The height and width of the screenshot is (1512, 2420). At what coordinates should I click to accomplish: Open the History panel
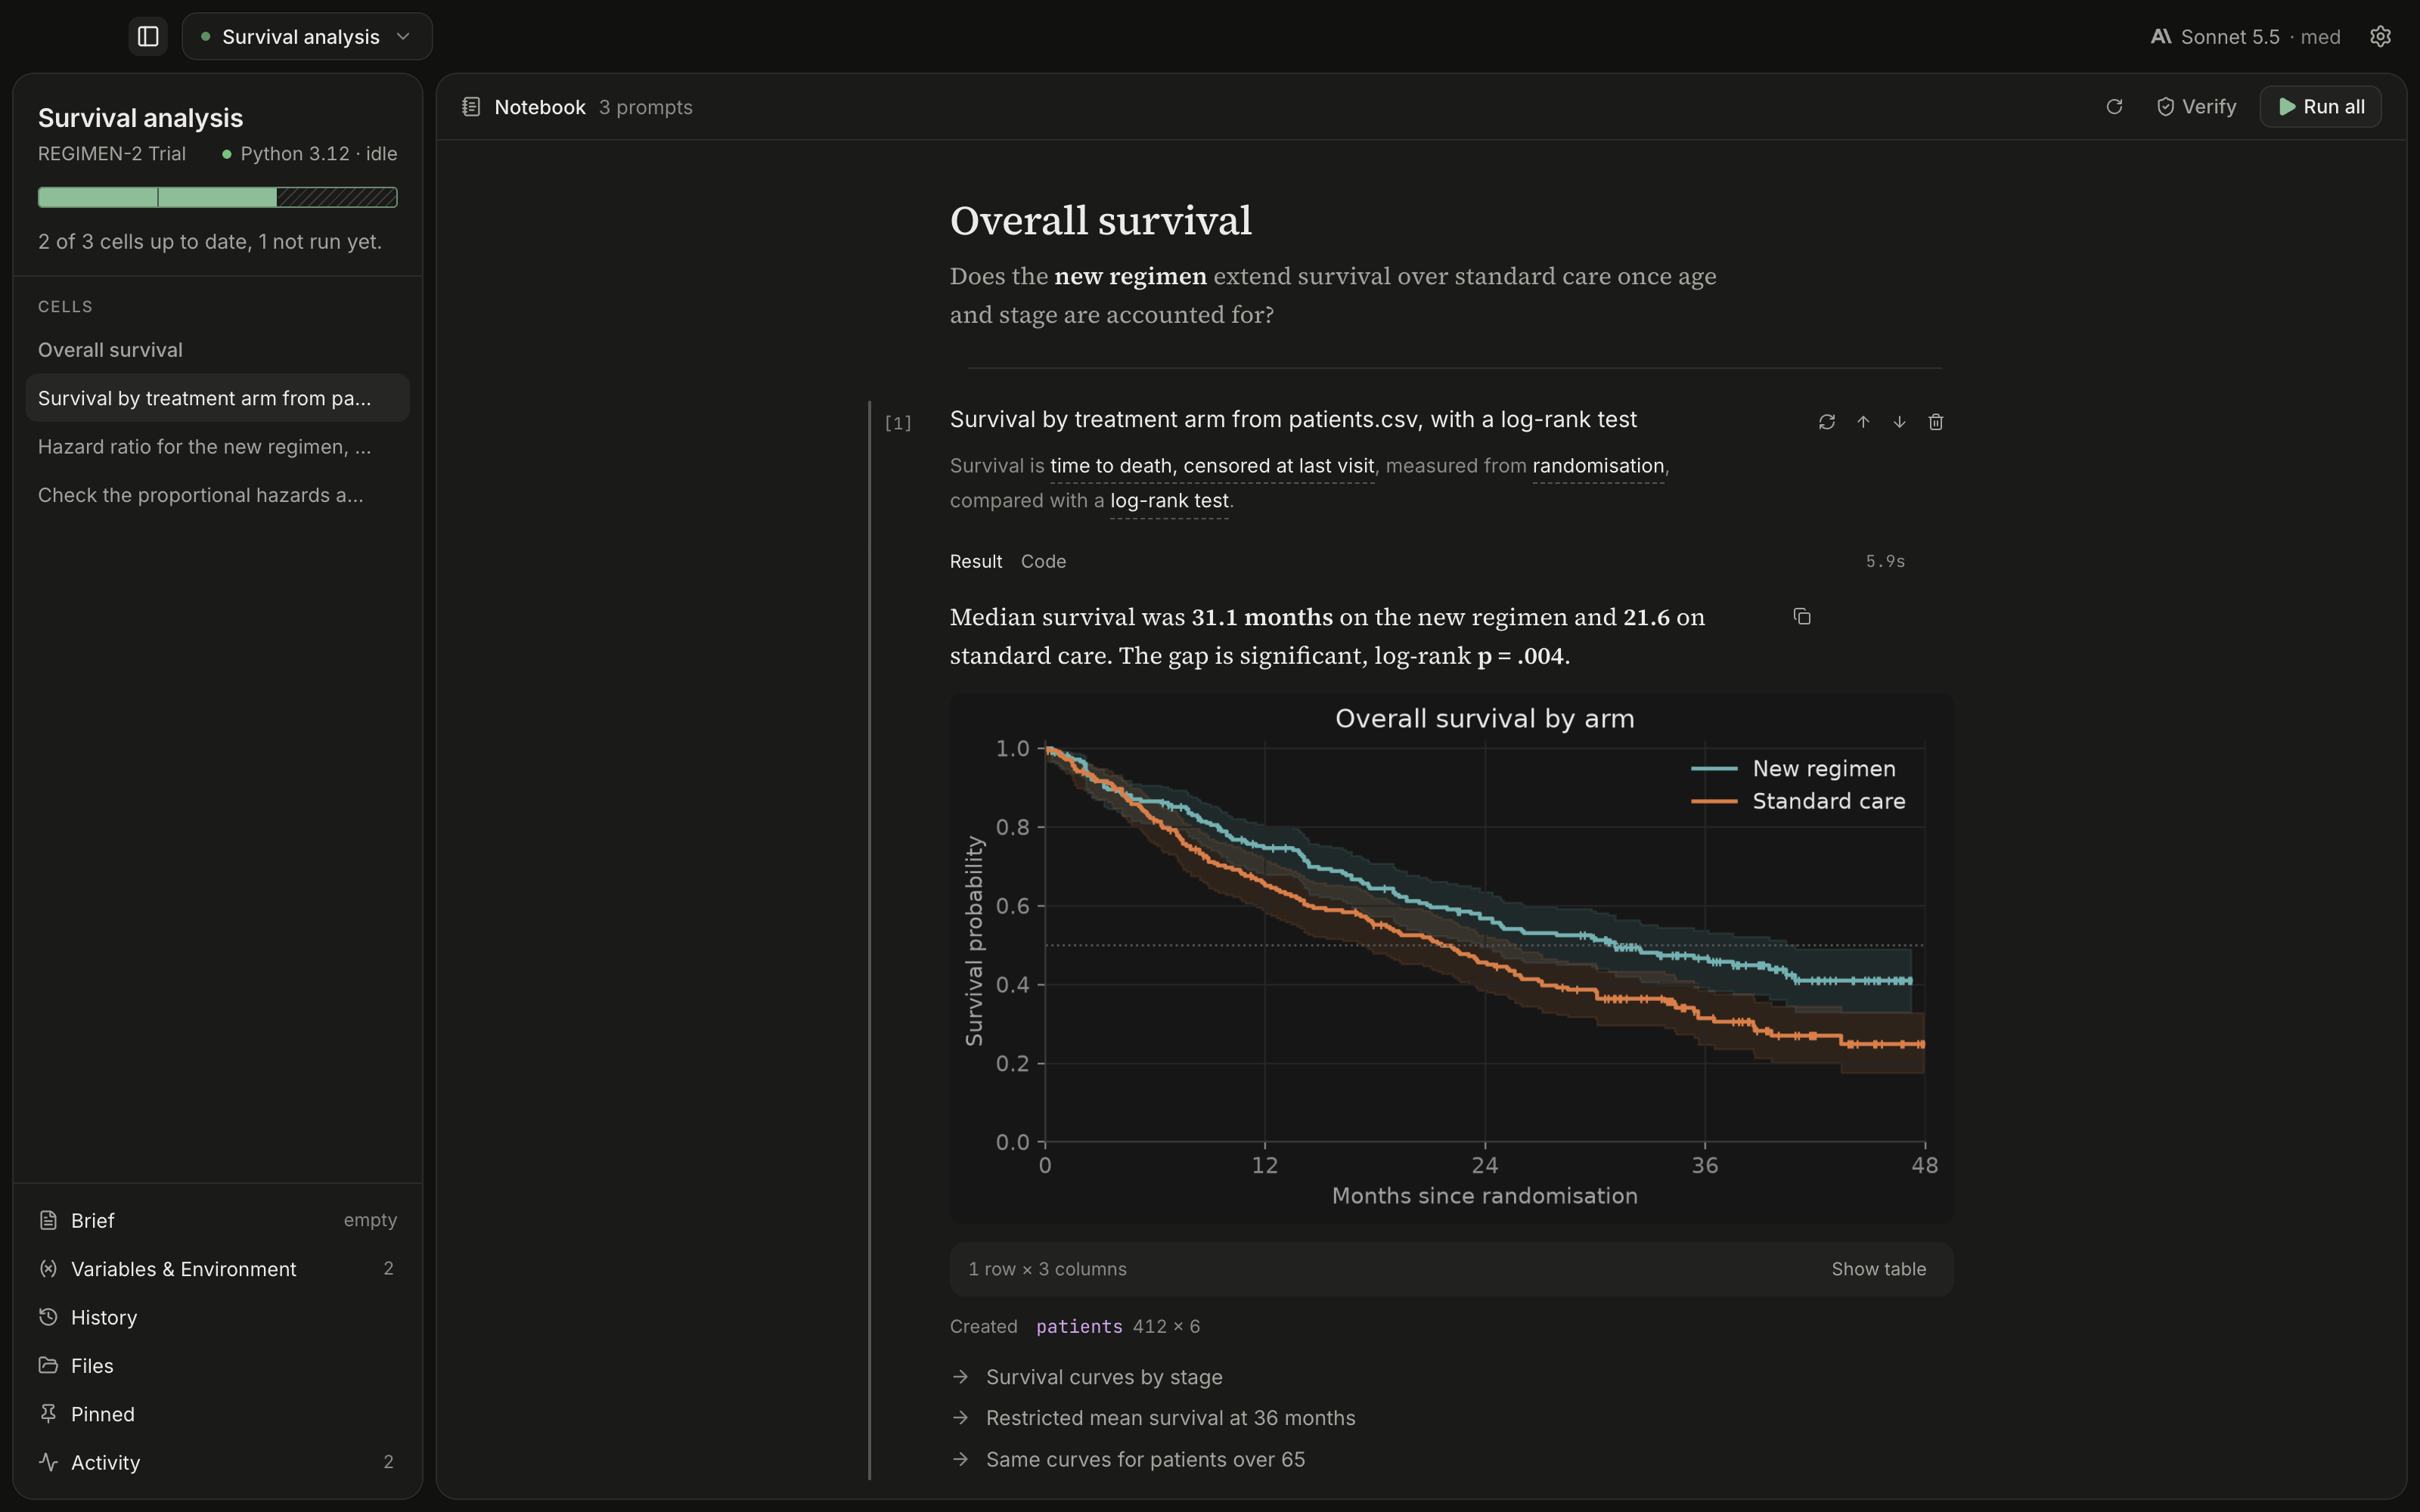point(217,1317)
